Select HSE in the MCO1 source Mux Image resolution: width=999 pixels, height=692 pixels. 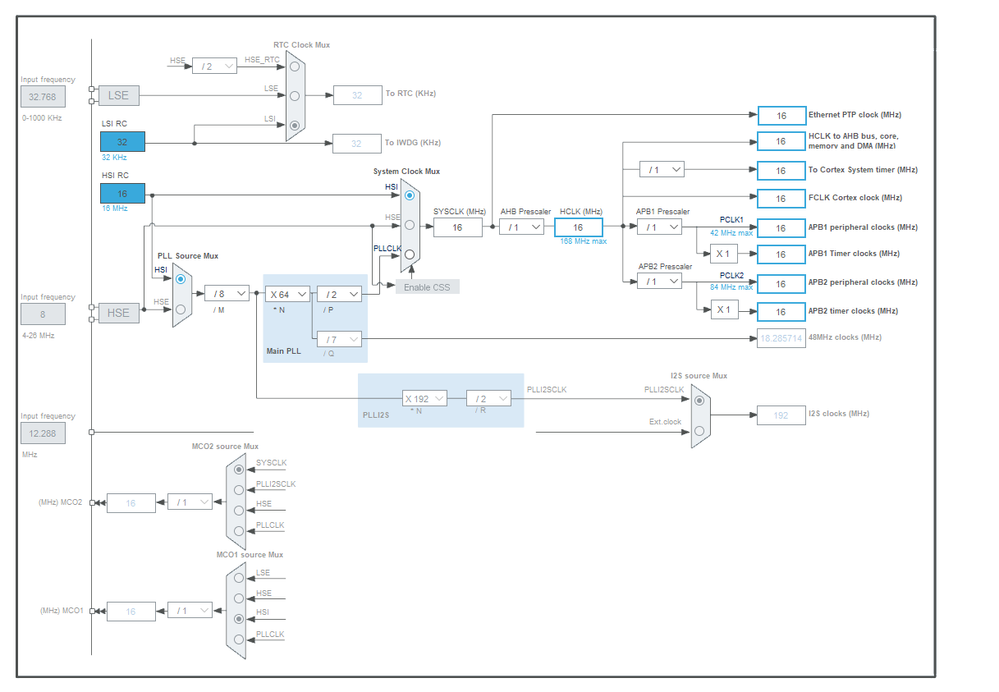click(x=239, y=598)
